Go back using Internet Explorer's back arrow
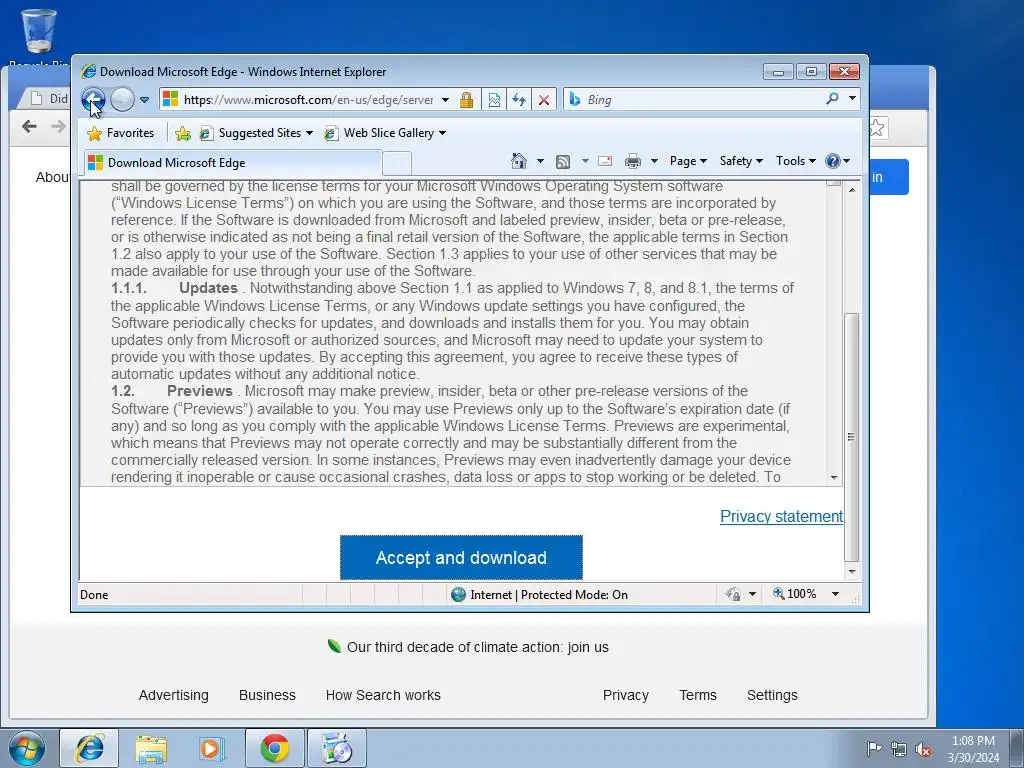The height and width of the screenshot is (768, 1024). [93, 100]
